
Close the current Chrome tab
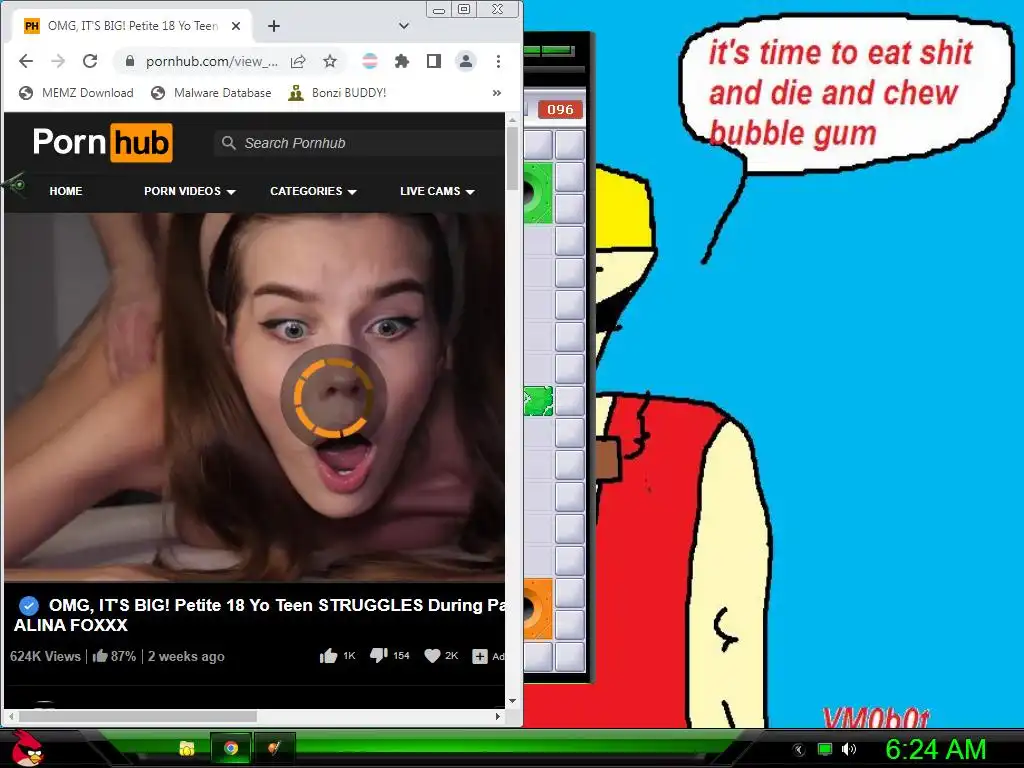tap(236, 26)
